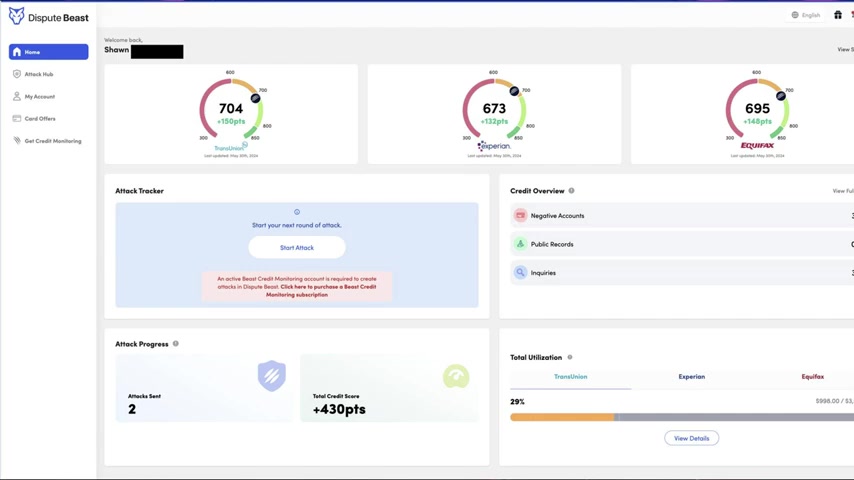Open the Public Records row
The height and width of the screenshot is (480, 854).
coord(682,244)
